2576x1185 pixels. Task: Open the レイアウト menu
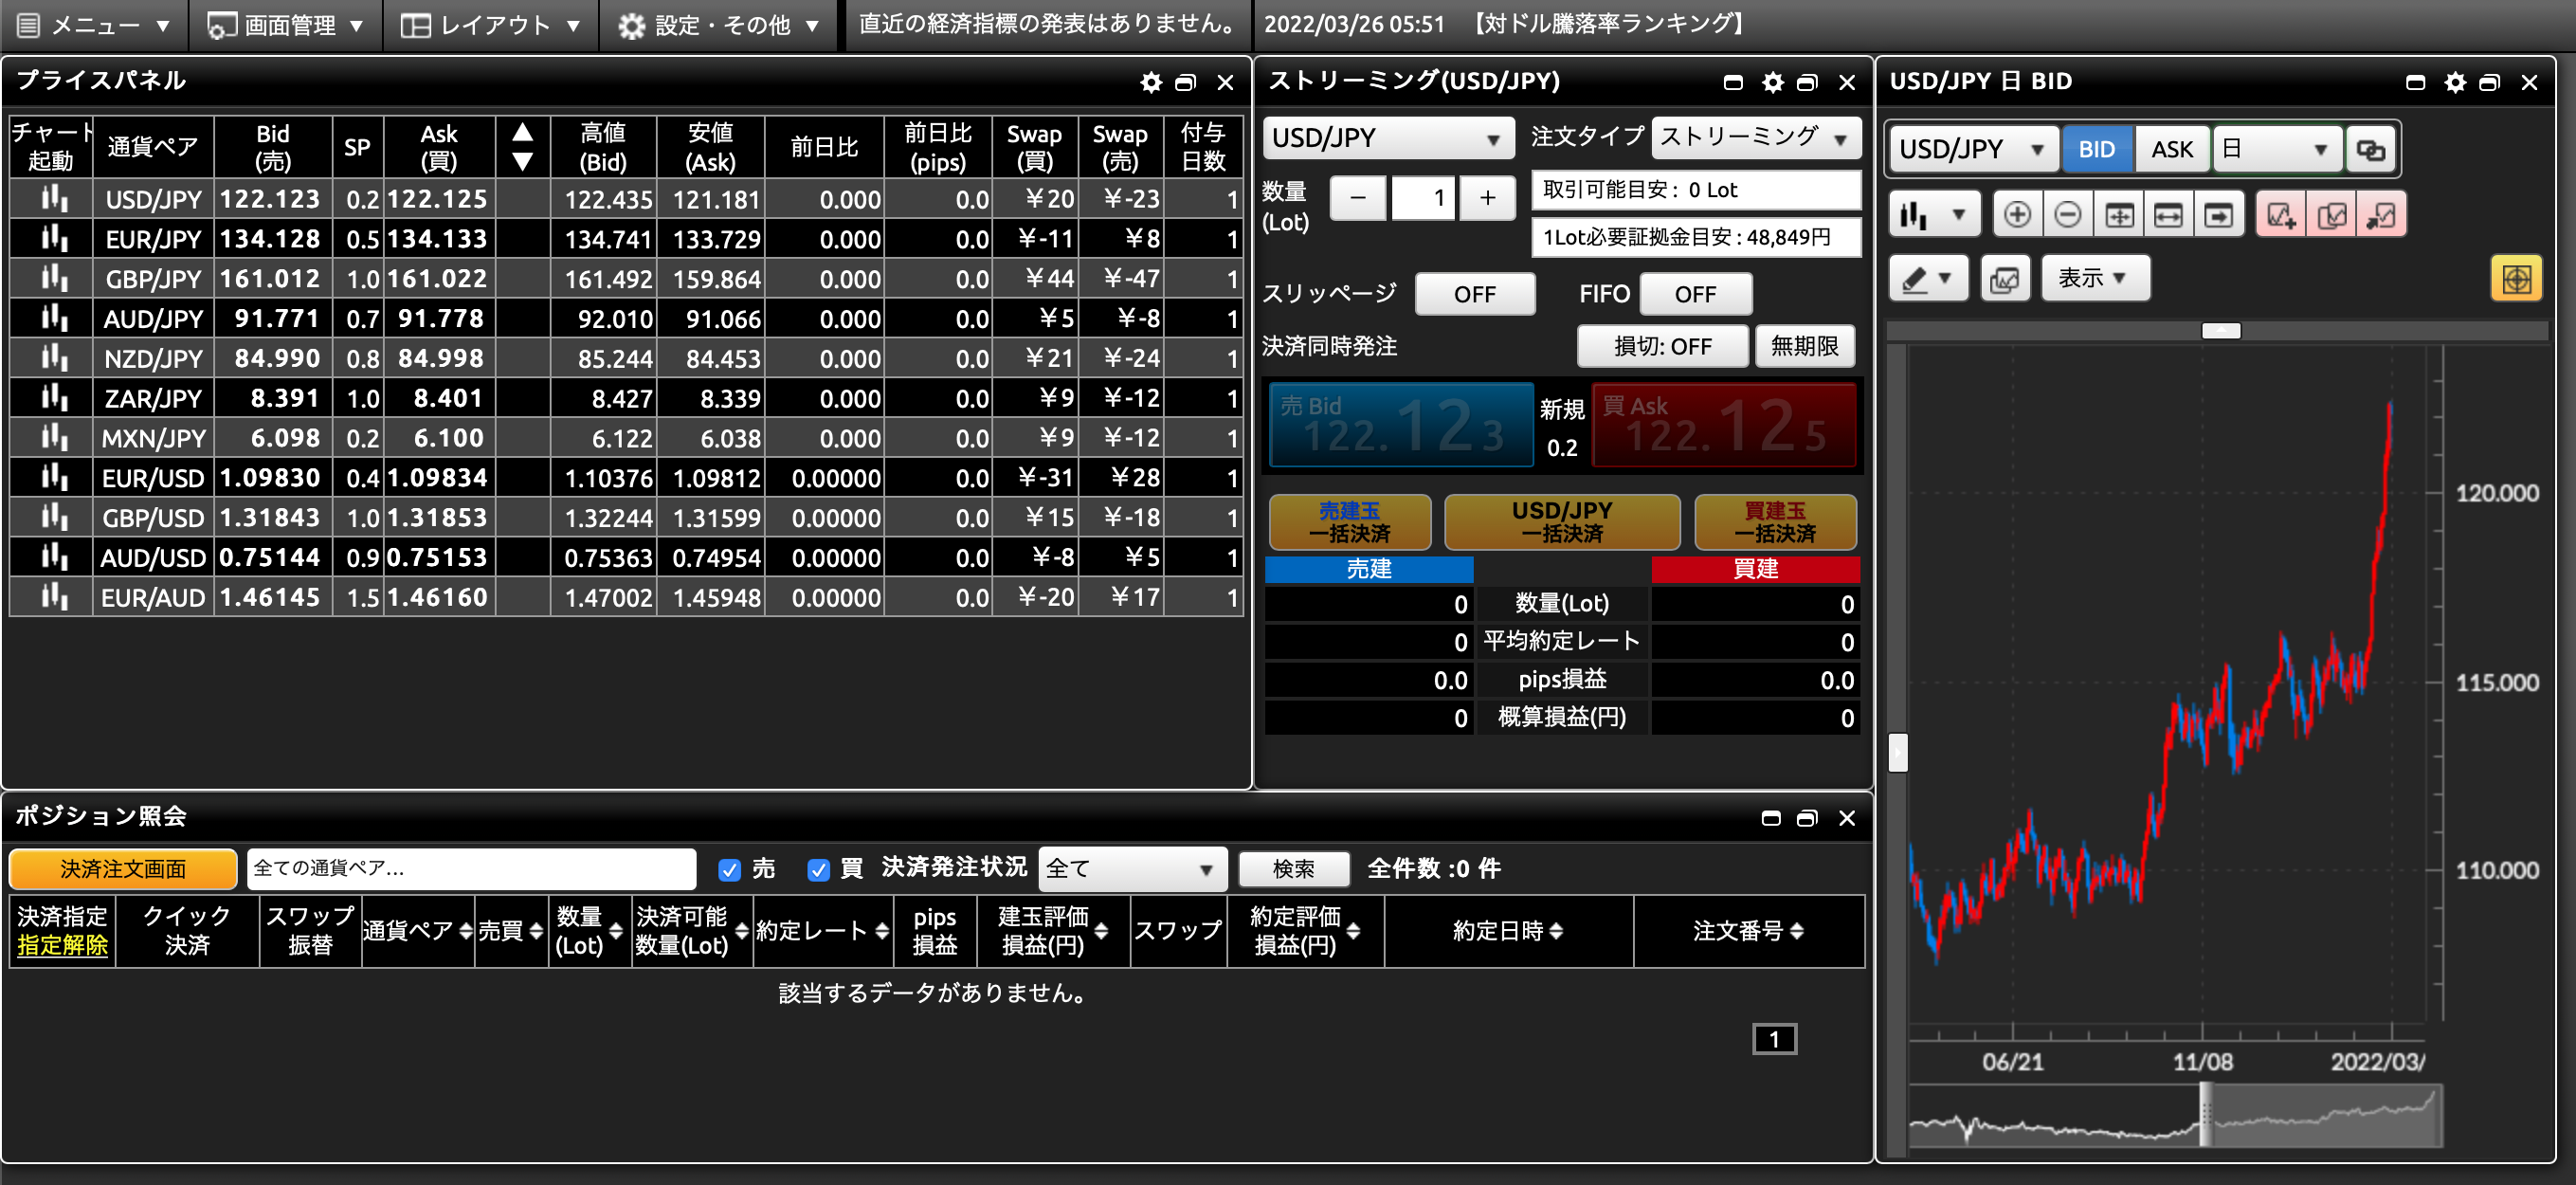490,25
